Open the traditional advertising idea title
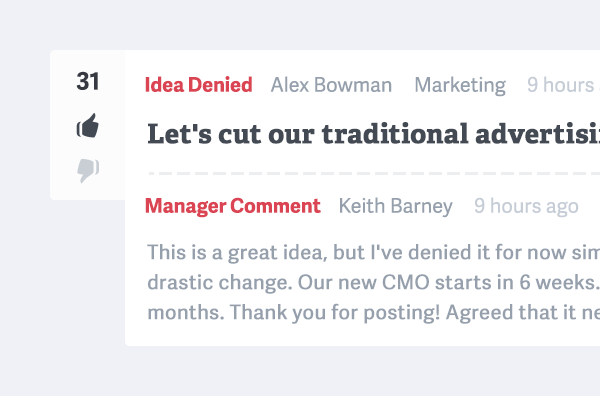600x396 pixels. (373, 134)
